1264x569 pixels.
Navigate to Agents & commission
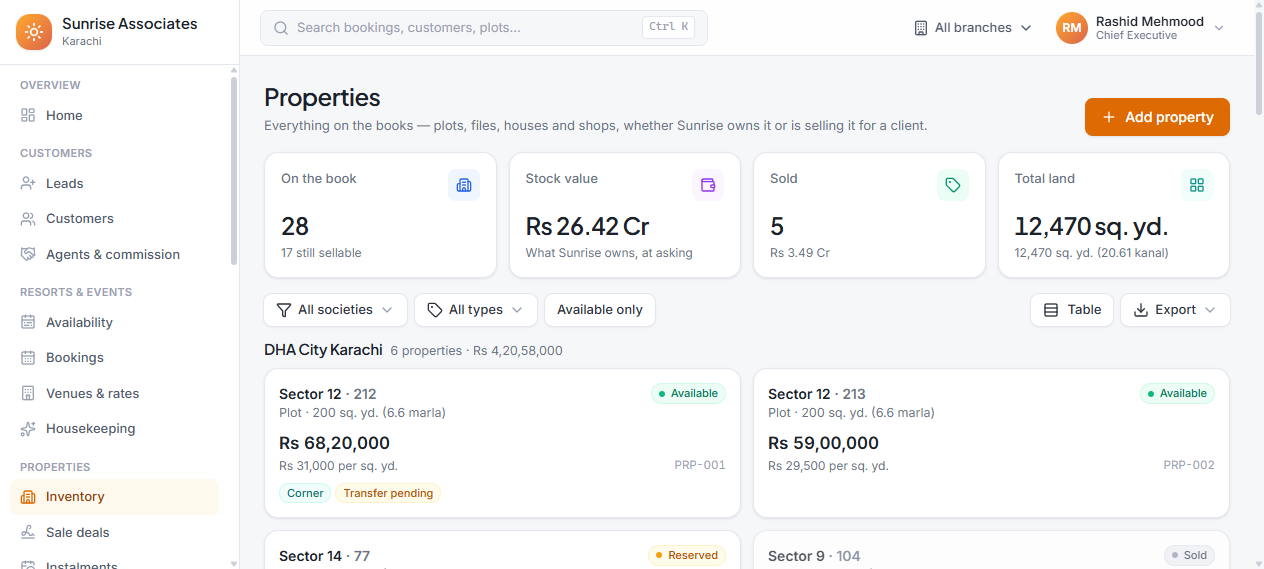coord(114,254)
